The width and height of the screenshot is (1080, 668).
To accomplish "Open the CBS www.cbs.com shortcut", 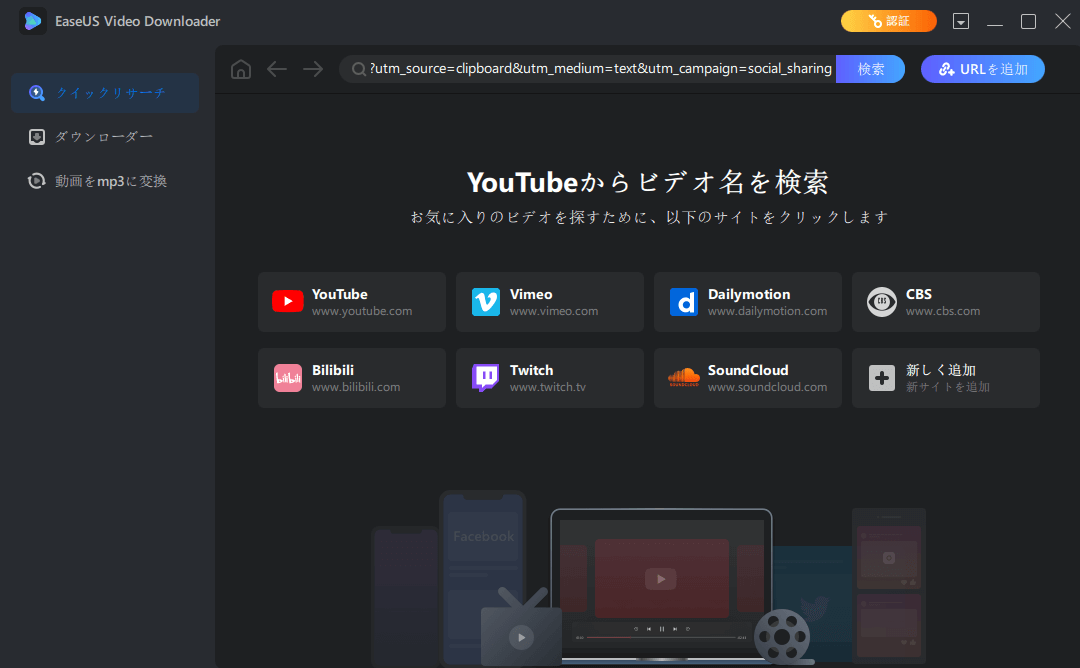I will 945,301.
